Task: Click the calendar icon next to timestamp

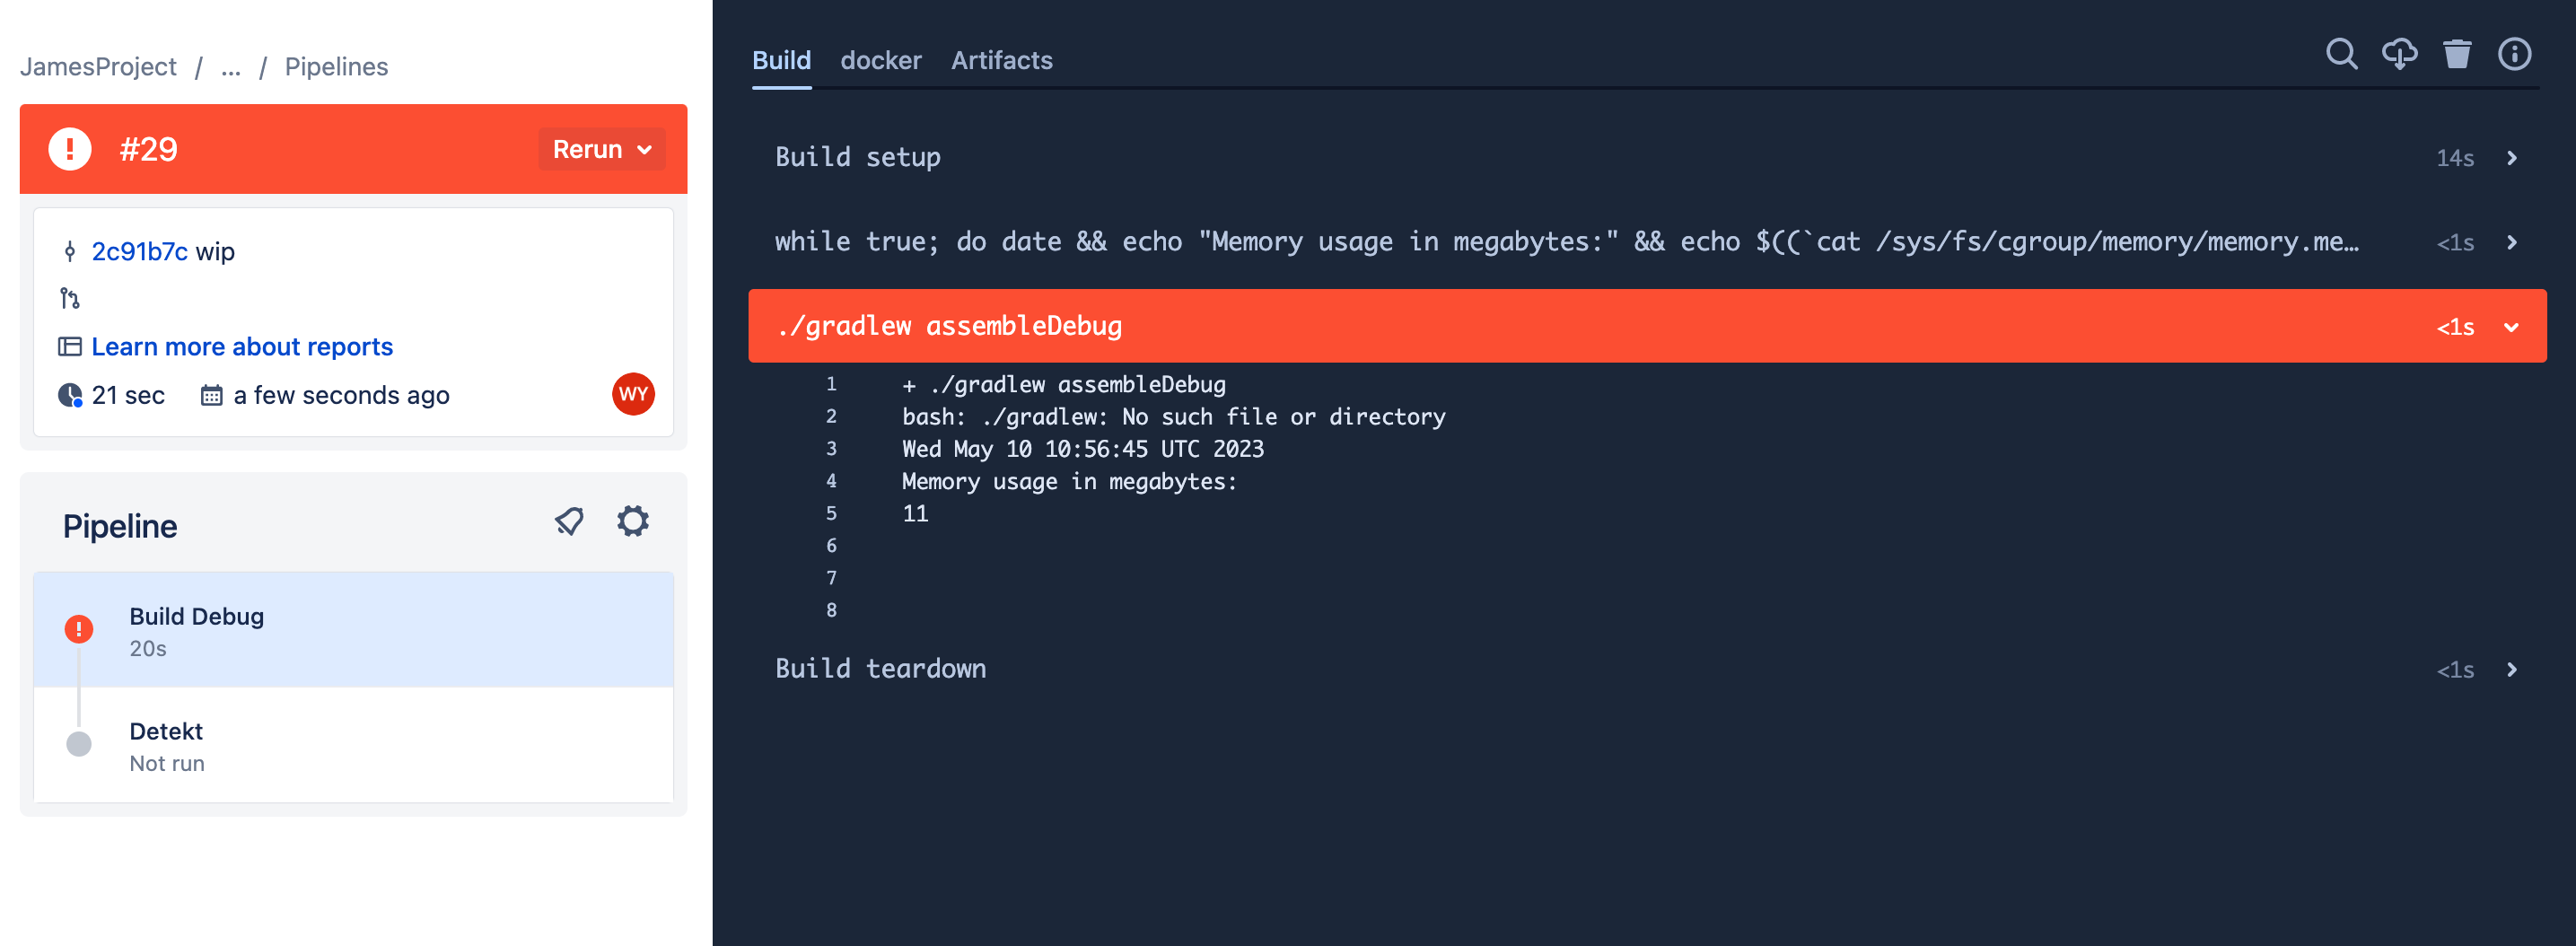Action: tap(211, 395)
